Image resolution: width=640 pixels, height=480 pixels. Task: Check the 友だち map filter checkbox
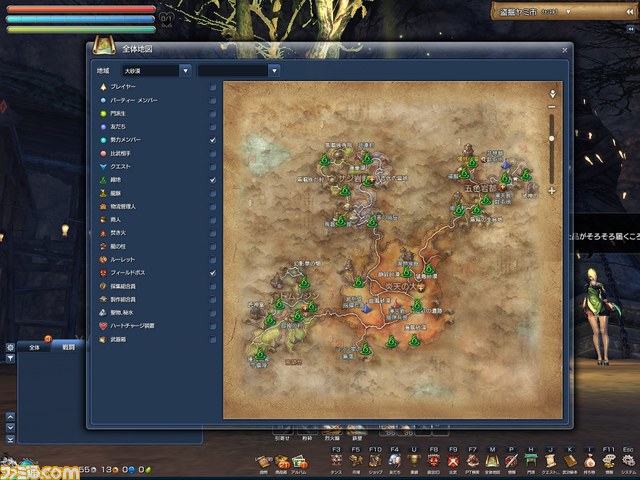(x=213, y=127)
